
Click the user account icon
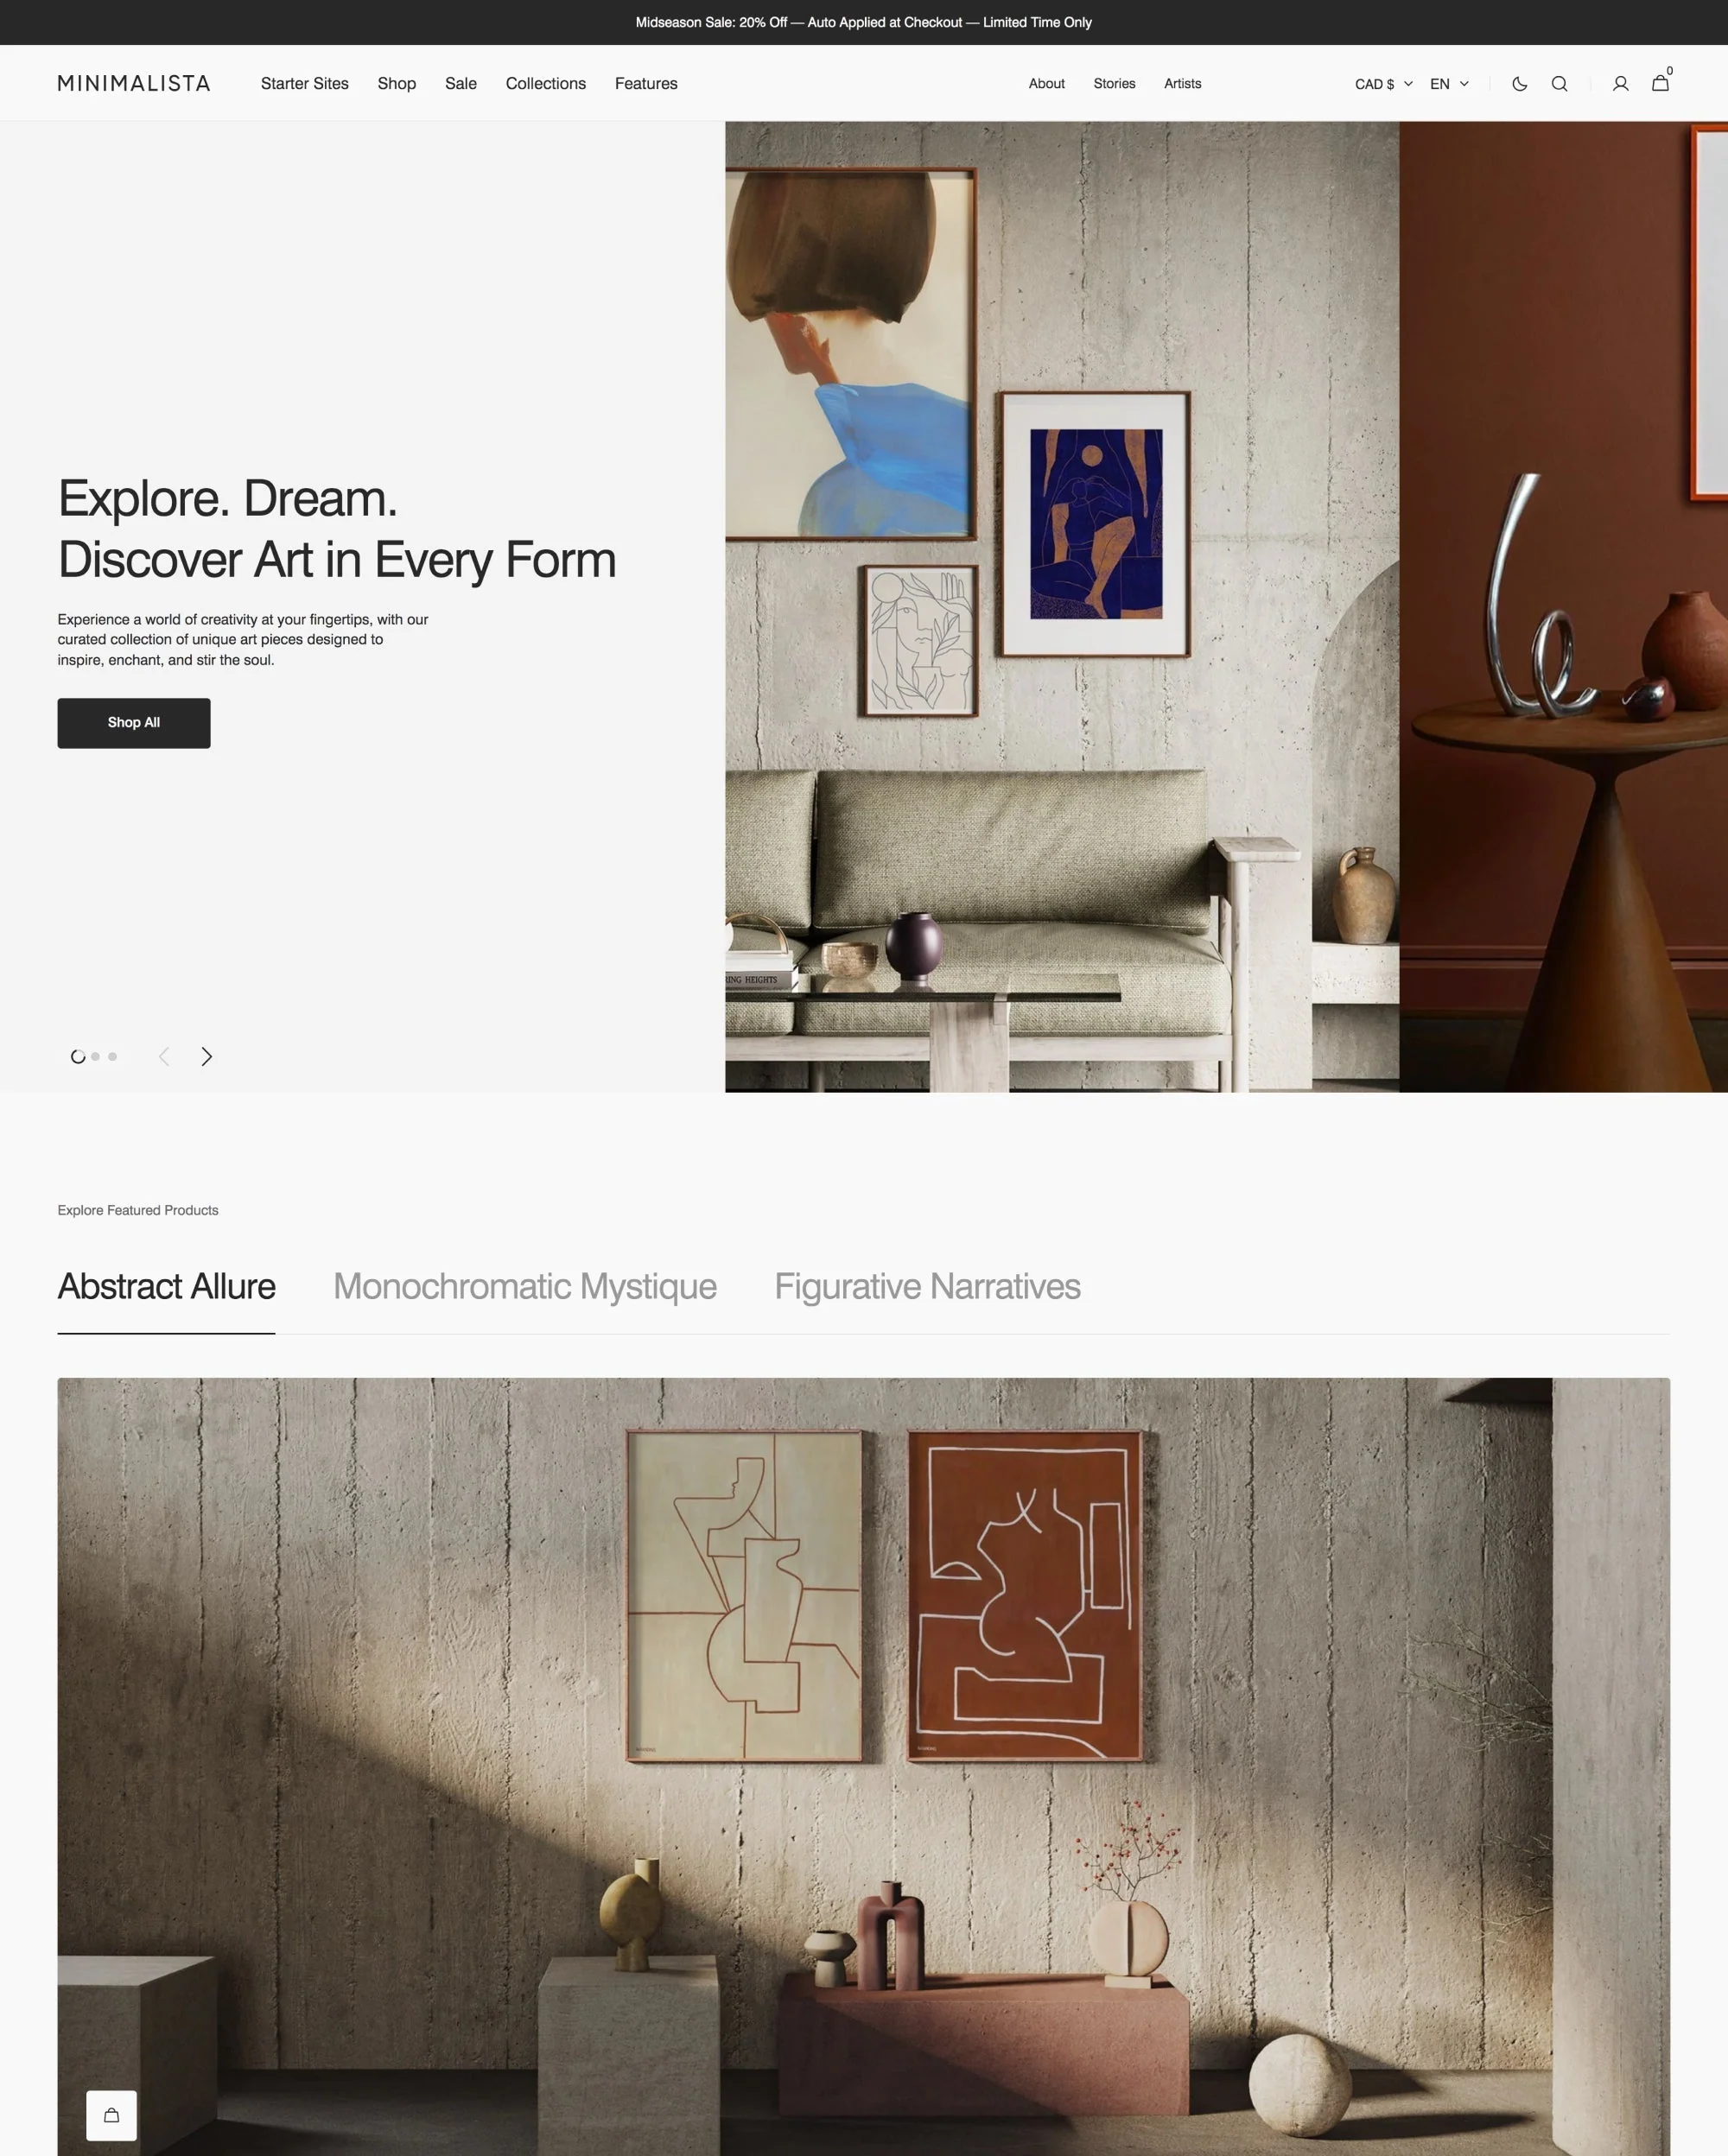point(1618,85)
